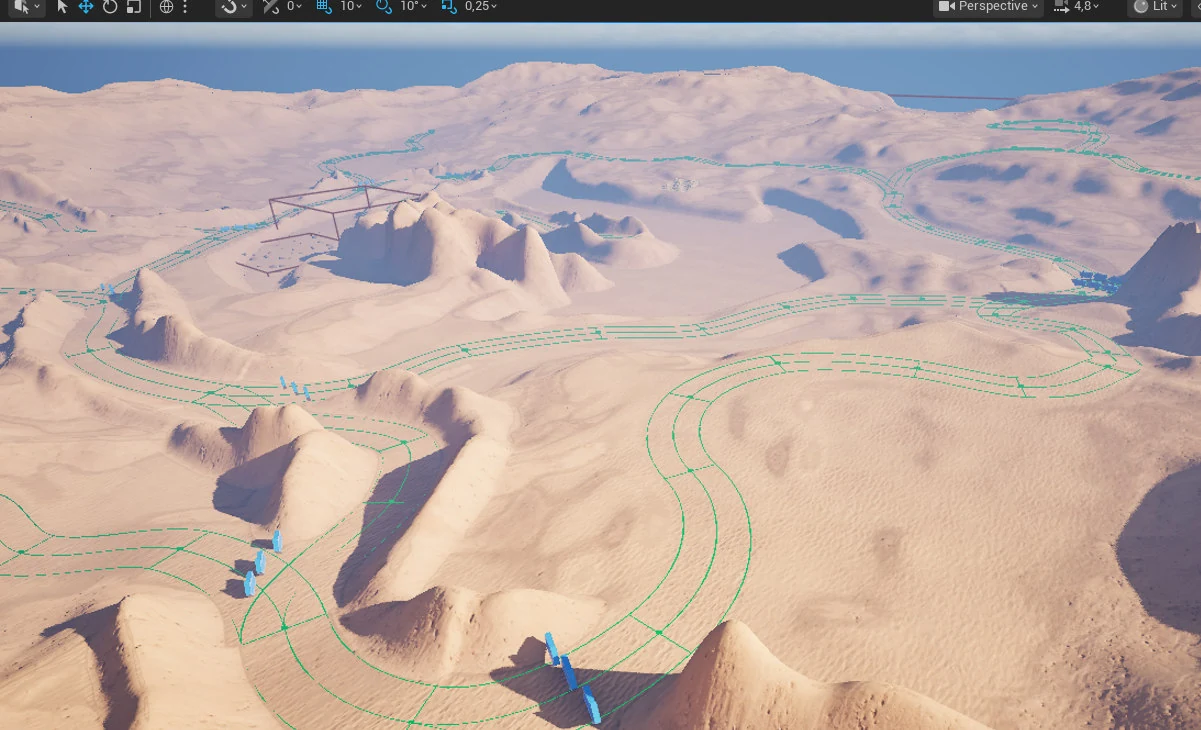Toggle rotation snapping icon
Viewport: 1201px width, 730px height.
[384, 7]
